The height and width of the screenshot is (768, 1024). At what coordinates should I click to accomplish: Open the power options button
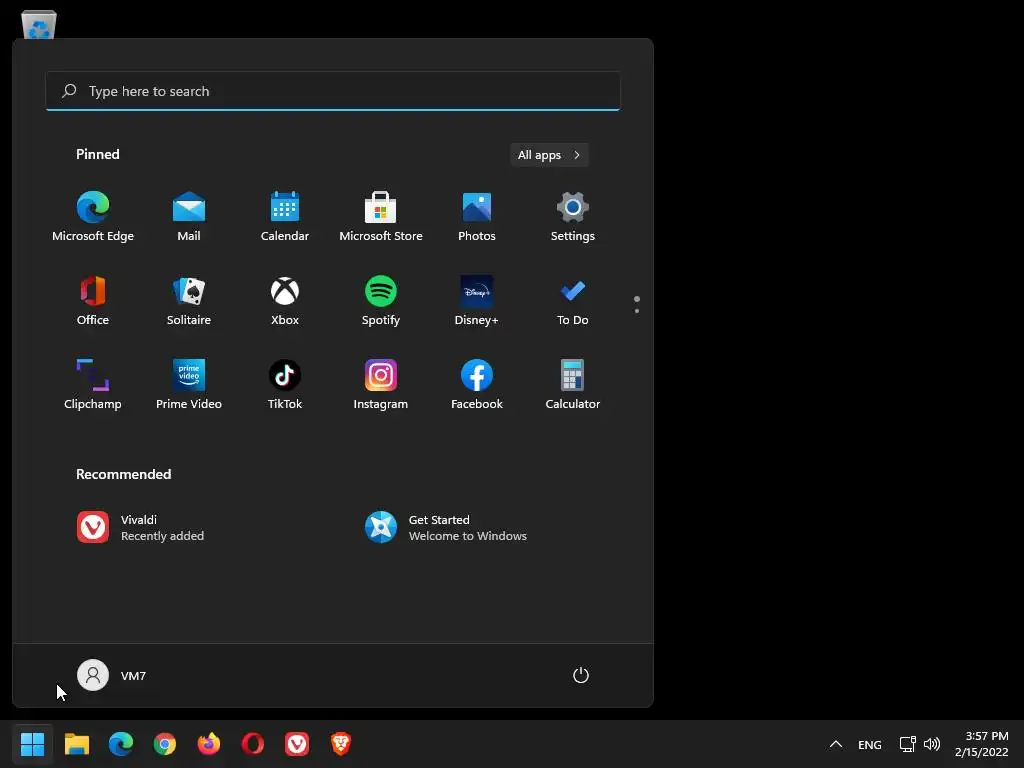[581, 675]
